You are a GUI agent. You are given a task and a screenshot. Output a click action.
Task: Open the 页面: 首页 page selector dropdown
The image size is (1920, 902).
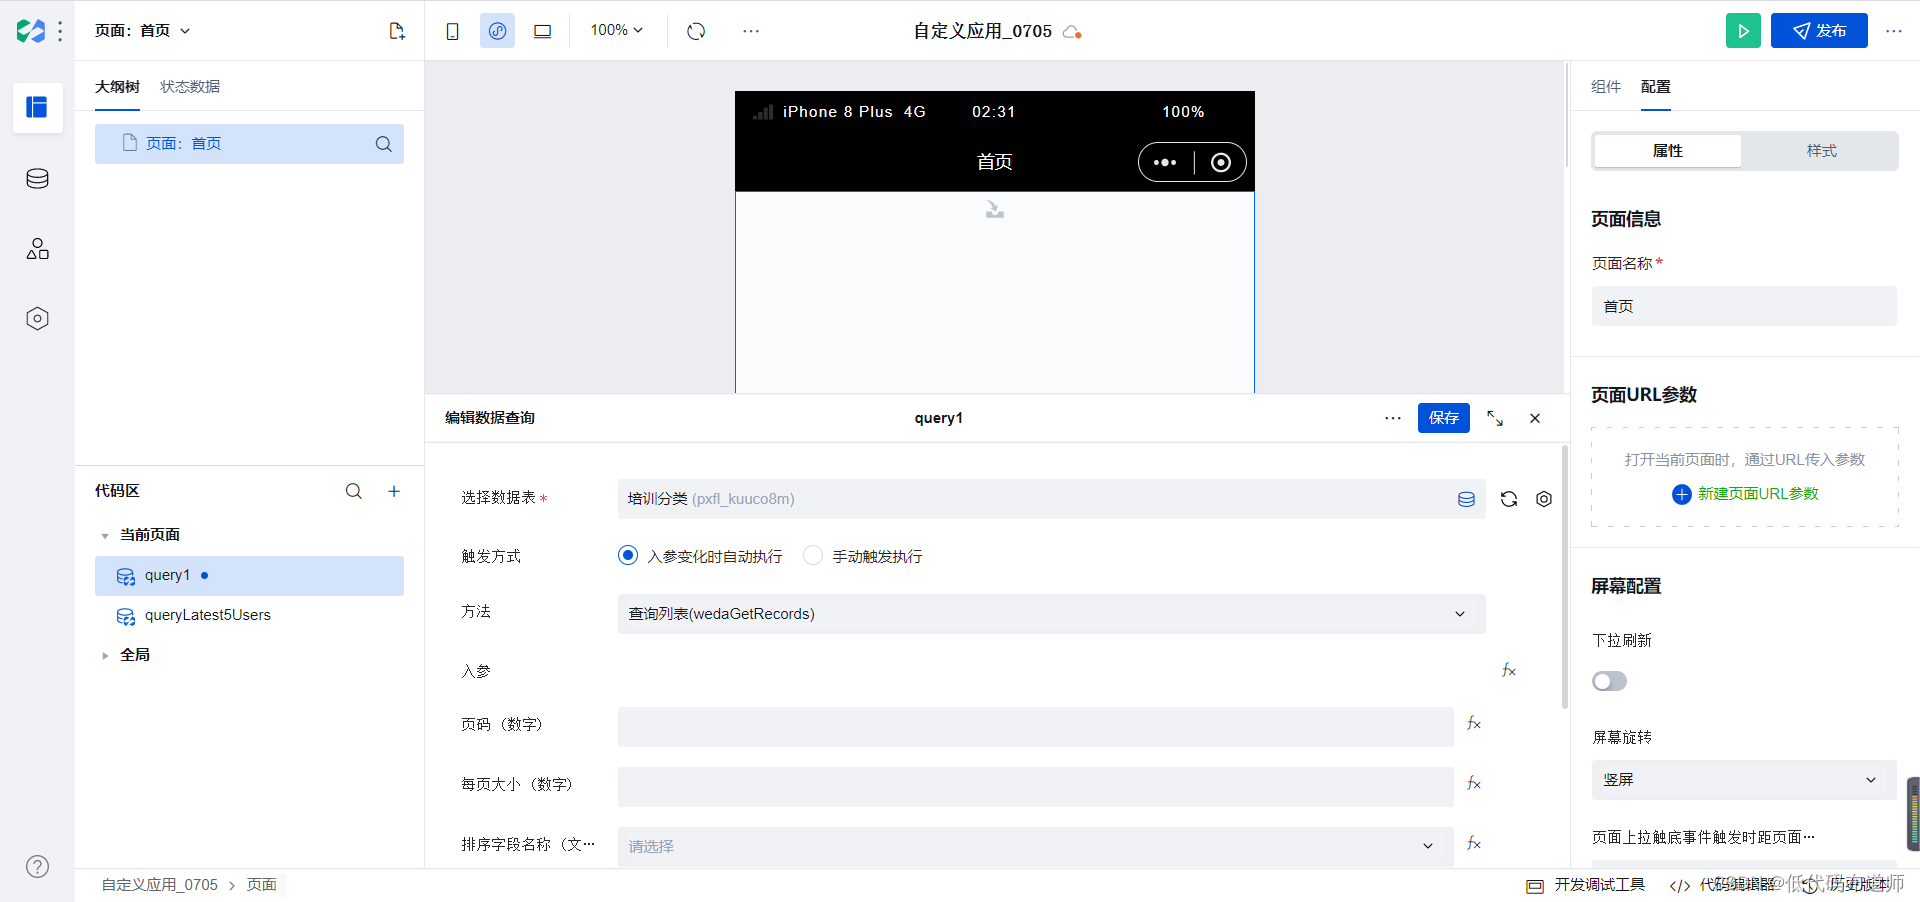click(142, 31)
